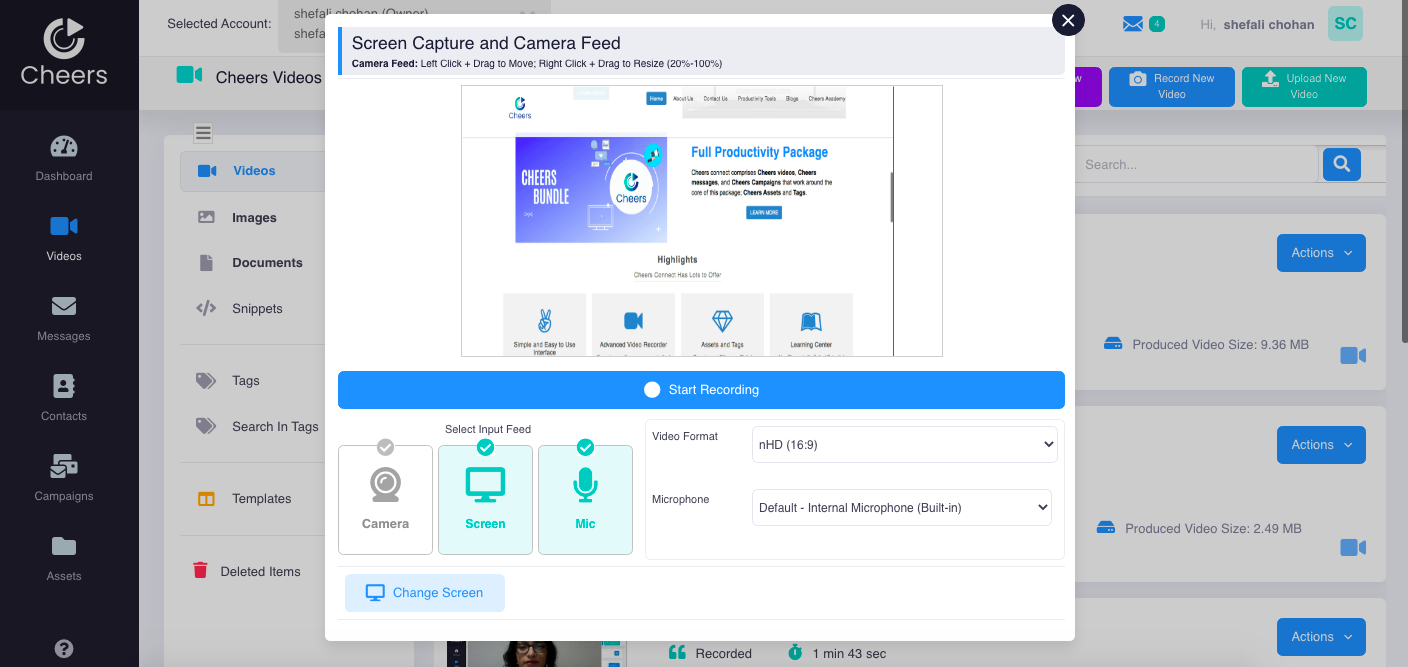The height and width of the screenshot is (667, 1408).
Task: Click the Search input field
Action: pos(1197,164)
